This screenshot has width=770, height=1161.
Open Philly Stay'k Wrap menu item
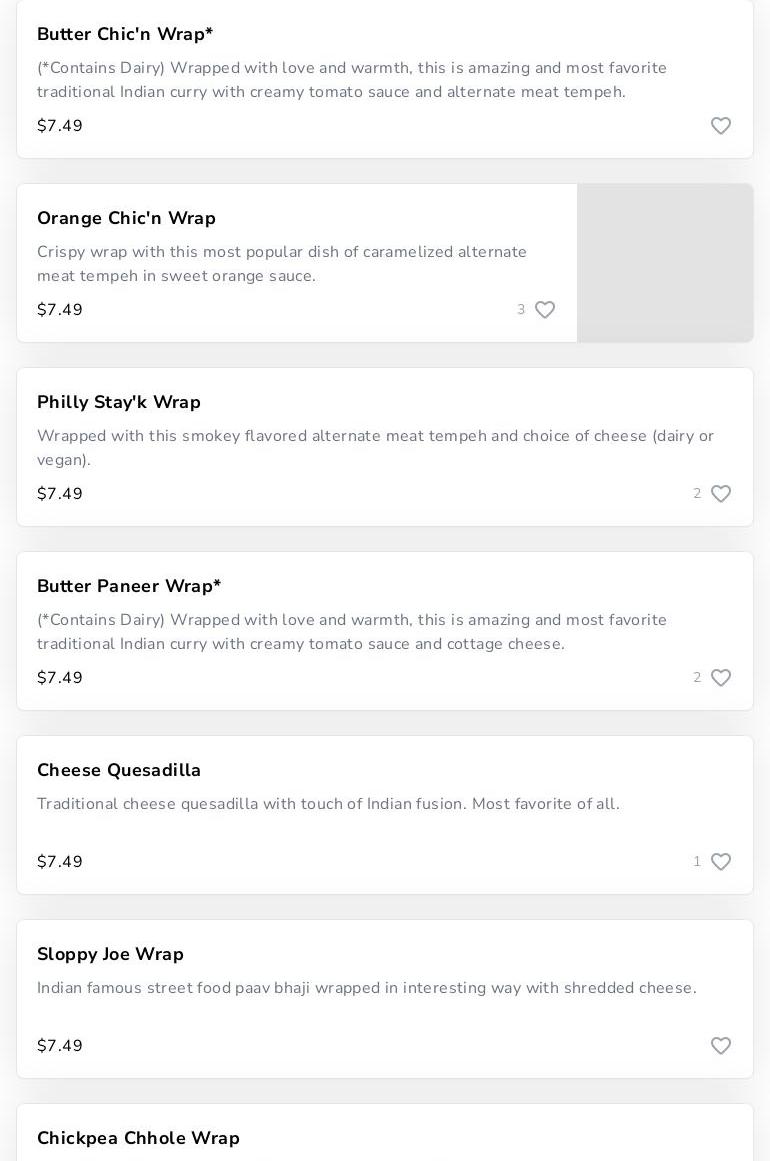[x=119, y=402]
